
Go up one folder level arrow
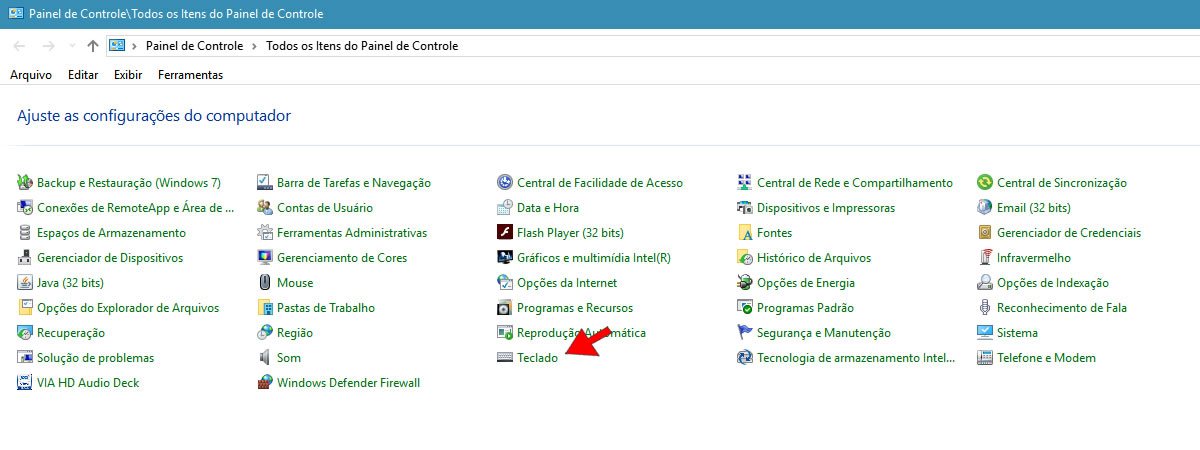click(93, 46)
